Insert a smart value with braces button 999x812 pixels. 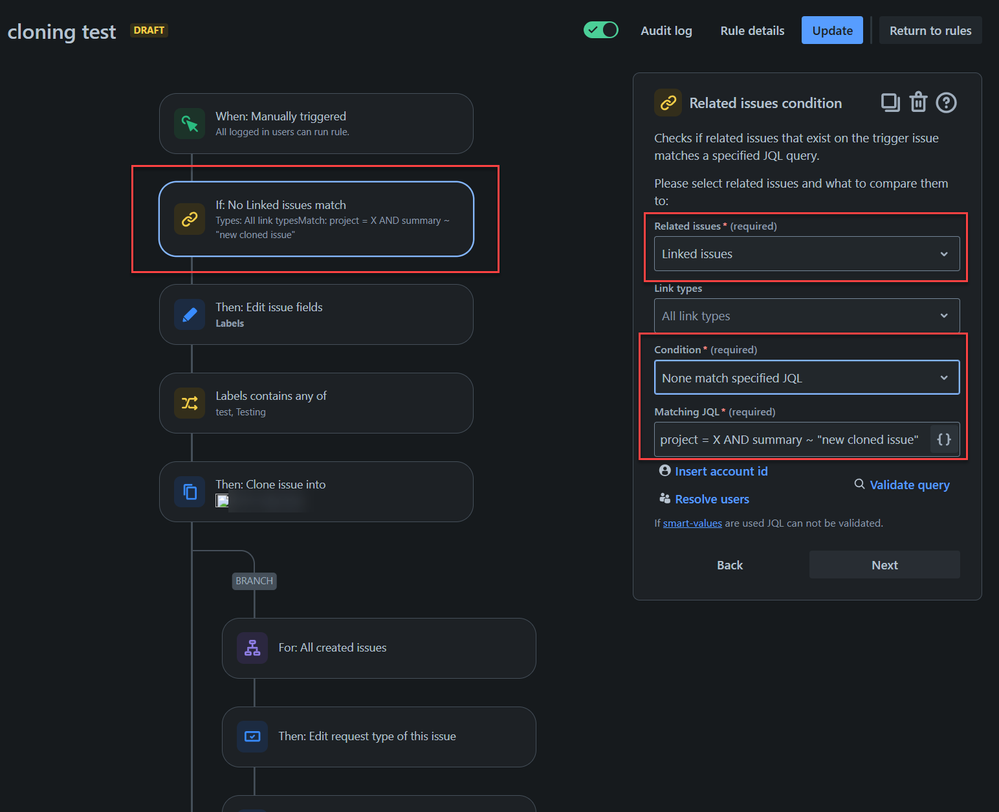tap(944, 440)
